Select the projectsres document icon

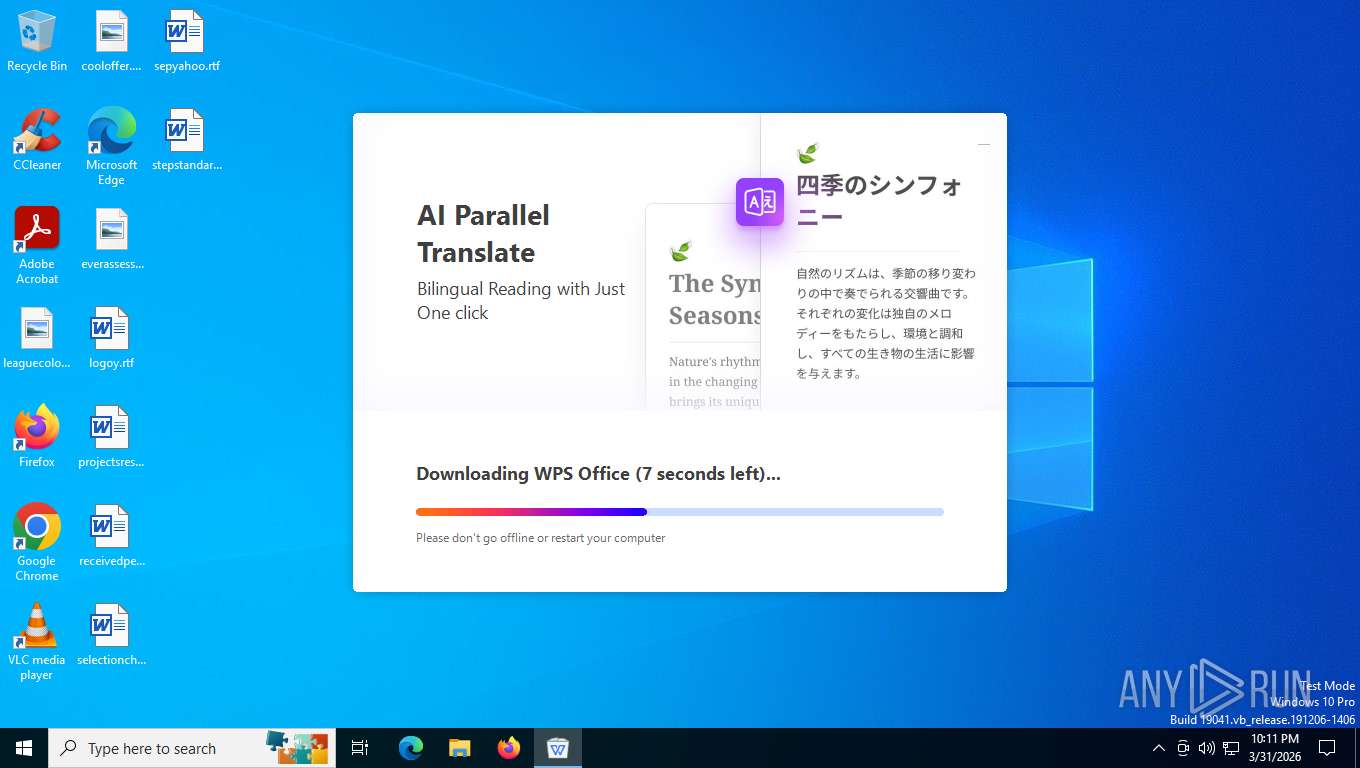(111, 437)
